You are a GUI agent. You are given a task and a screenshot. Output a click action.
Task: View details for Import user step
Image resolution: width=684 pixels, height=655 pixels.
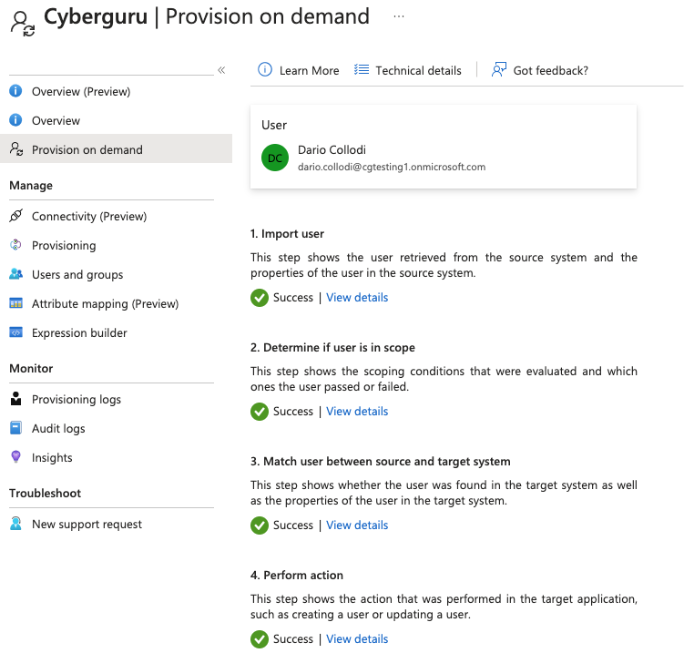tap(357, 297)
